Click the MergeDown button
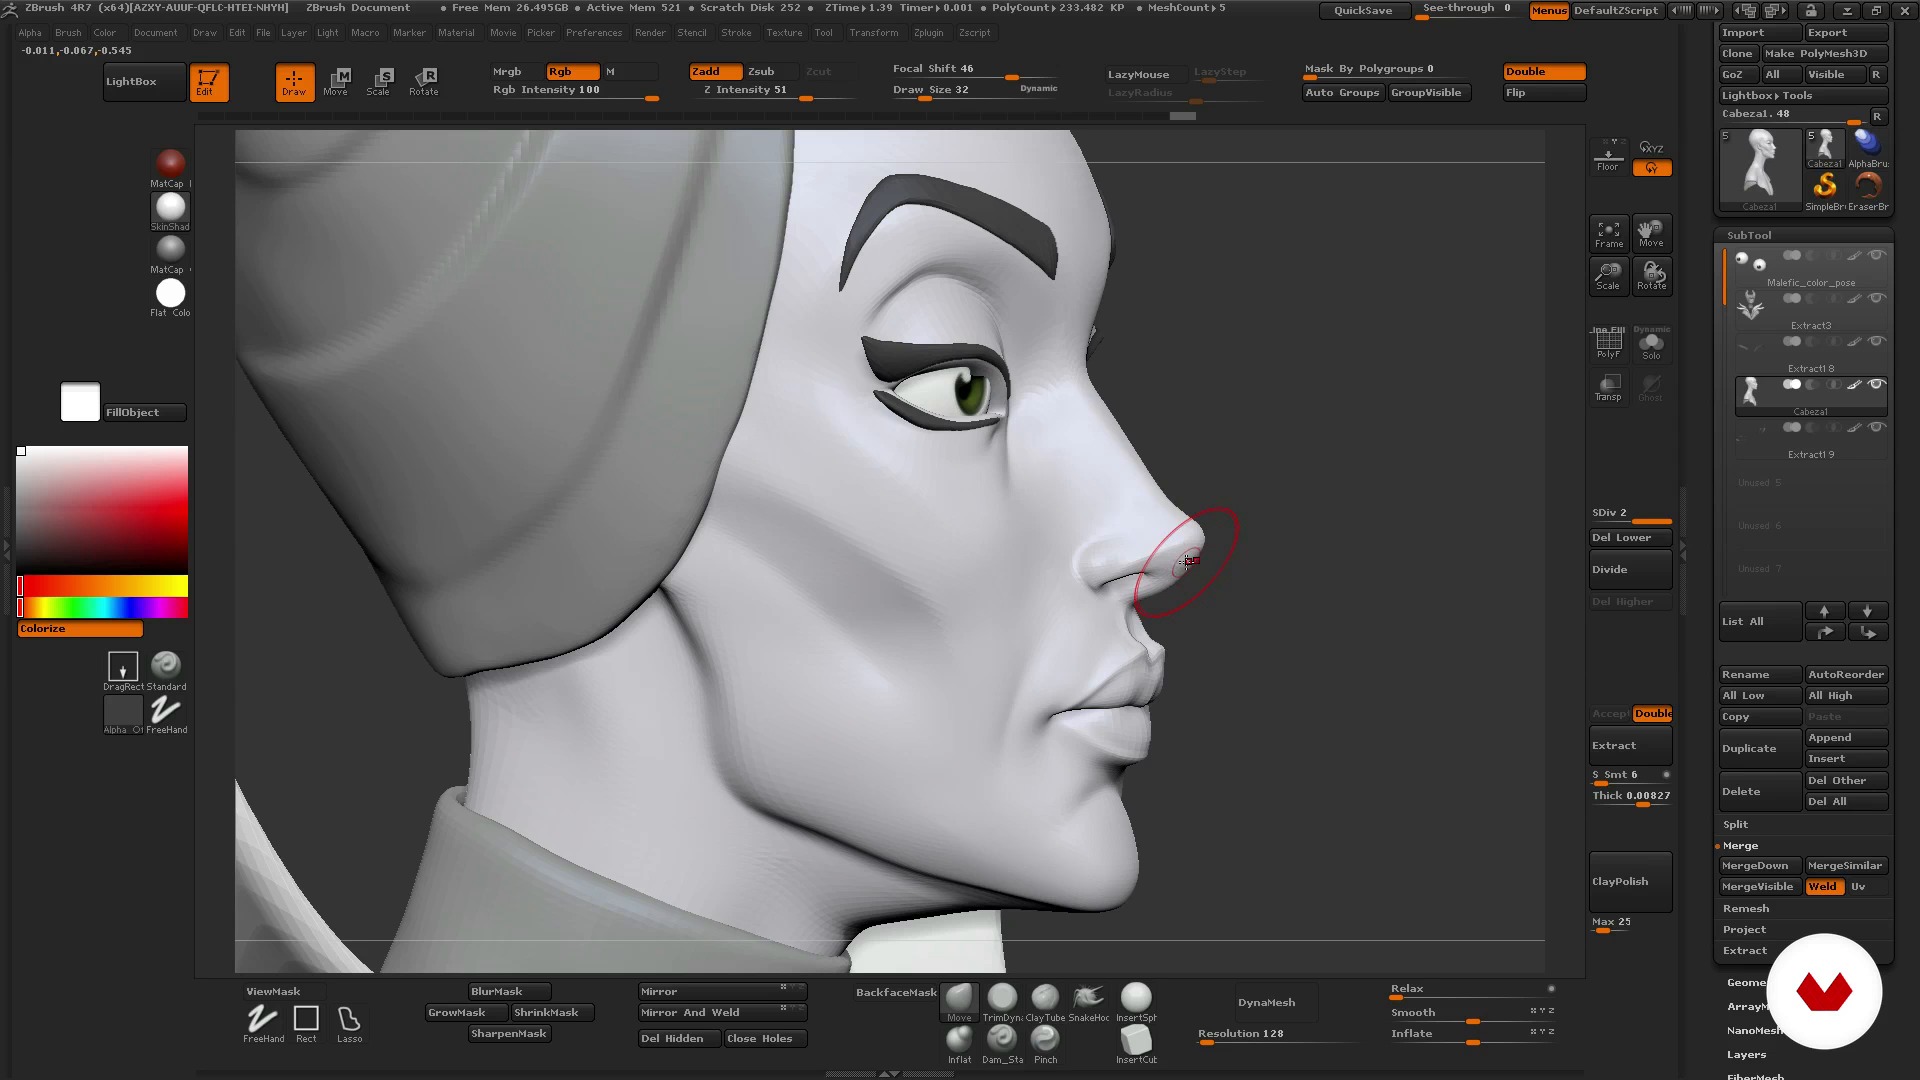 [x=1760, y=866]
